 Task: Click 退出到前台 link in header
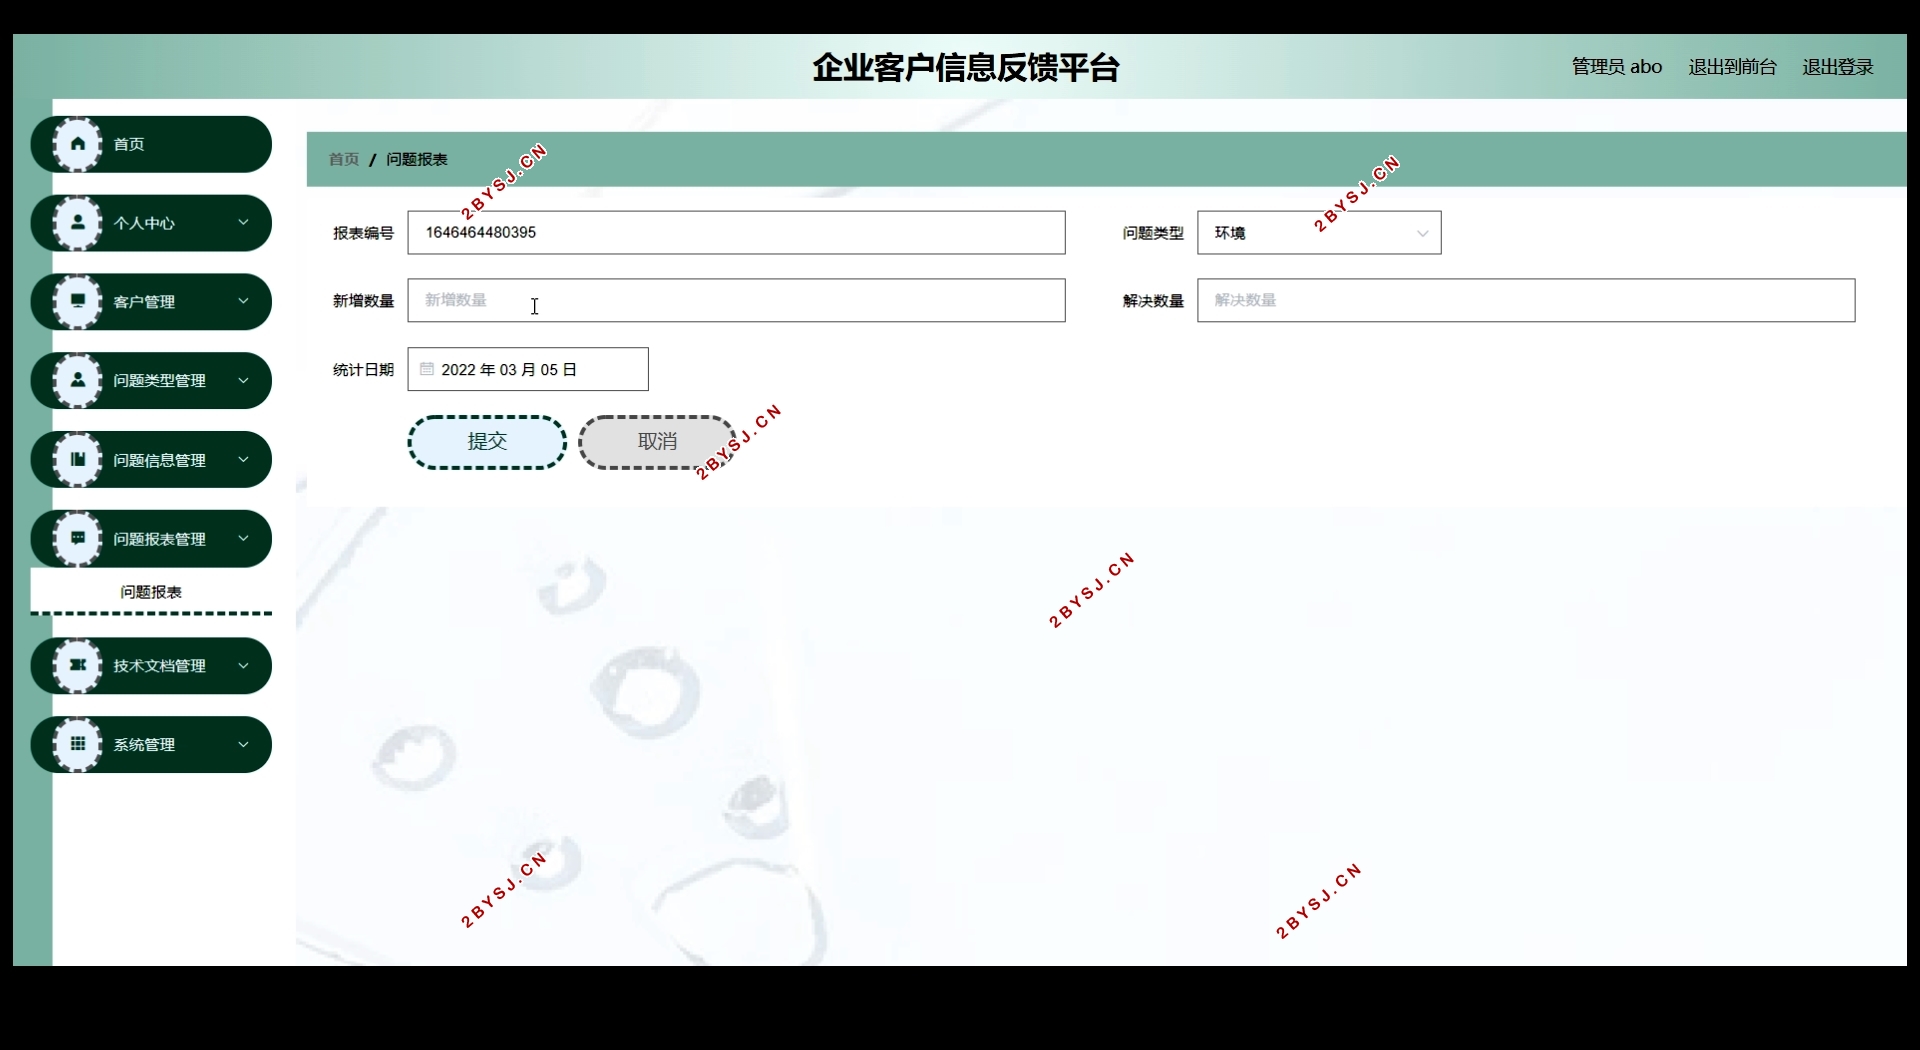1732,67
